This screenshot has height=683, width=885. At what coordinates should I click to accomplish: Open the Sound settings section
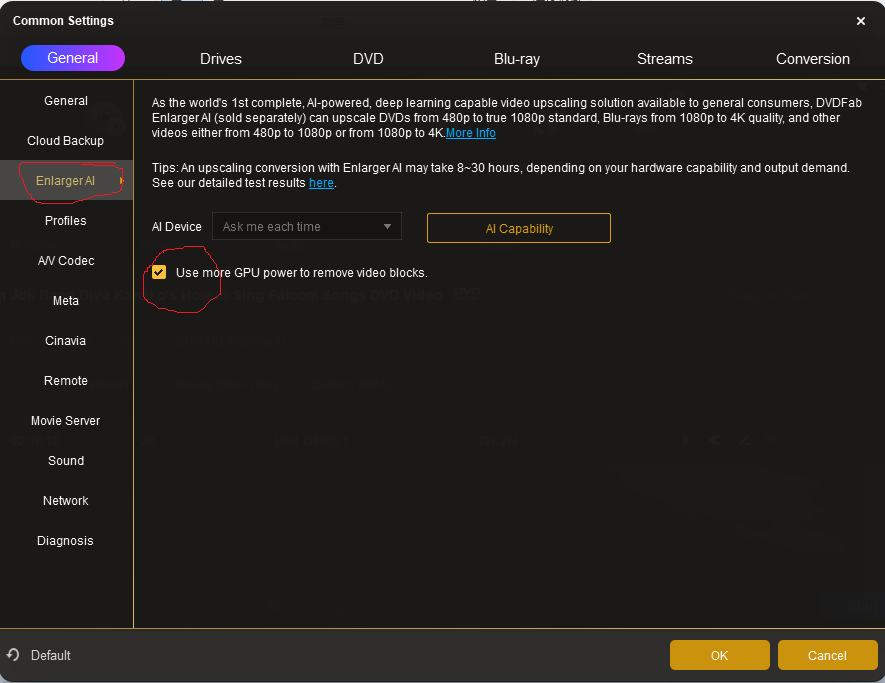pos(66,461)
